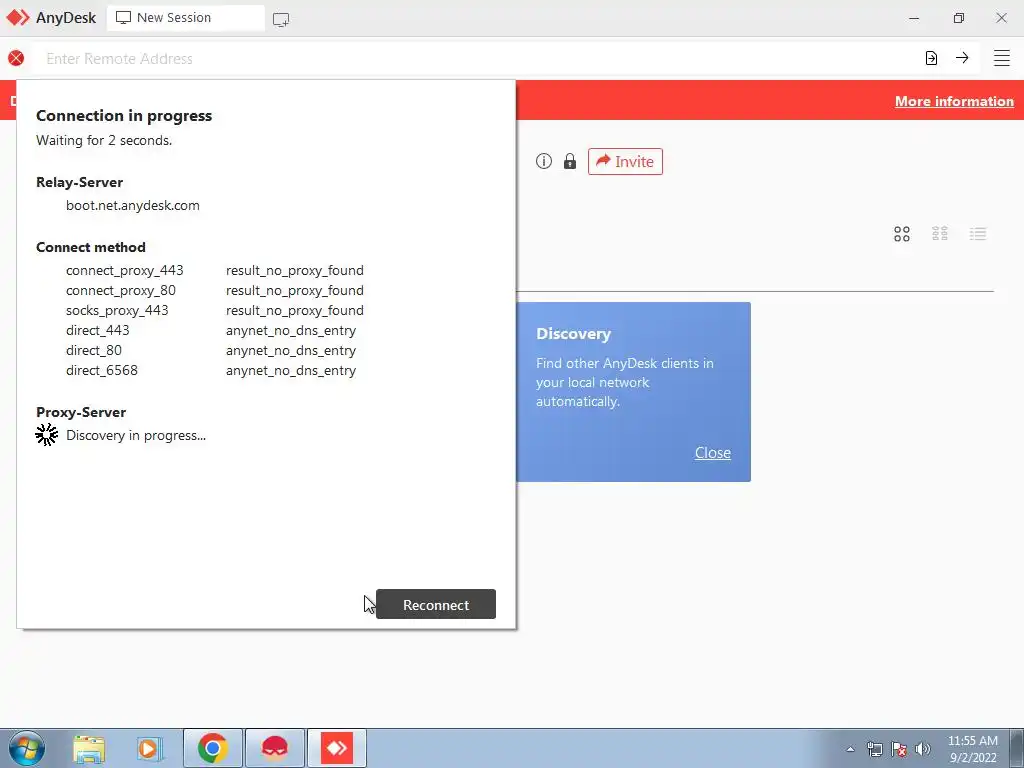Switch to small tile view icon
This screenshot has width=1024, height=768.
tap(940, 234)
